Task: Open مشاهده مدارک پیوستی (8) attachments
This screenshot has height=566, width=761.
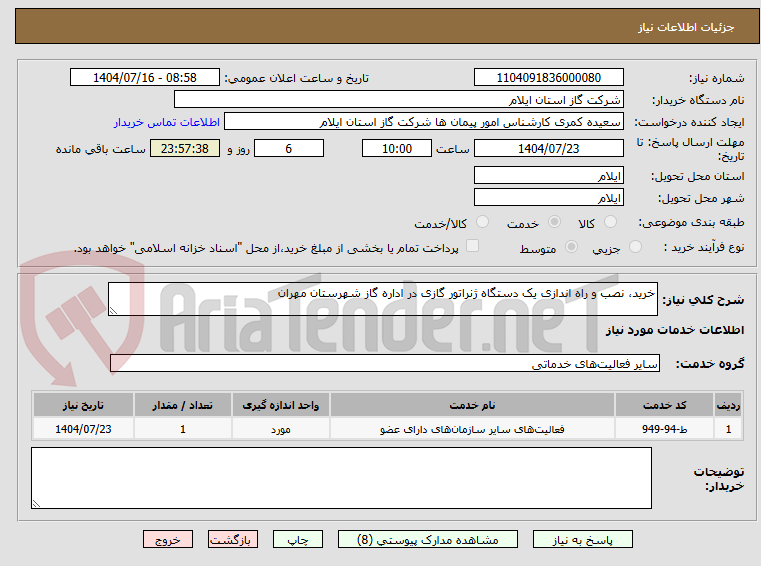Action: [428, 539]
